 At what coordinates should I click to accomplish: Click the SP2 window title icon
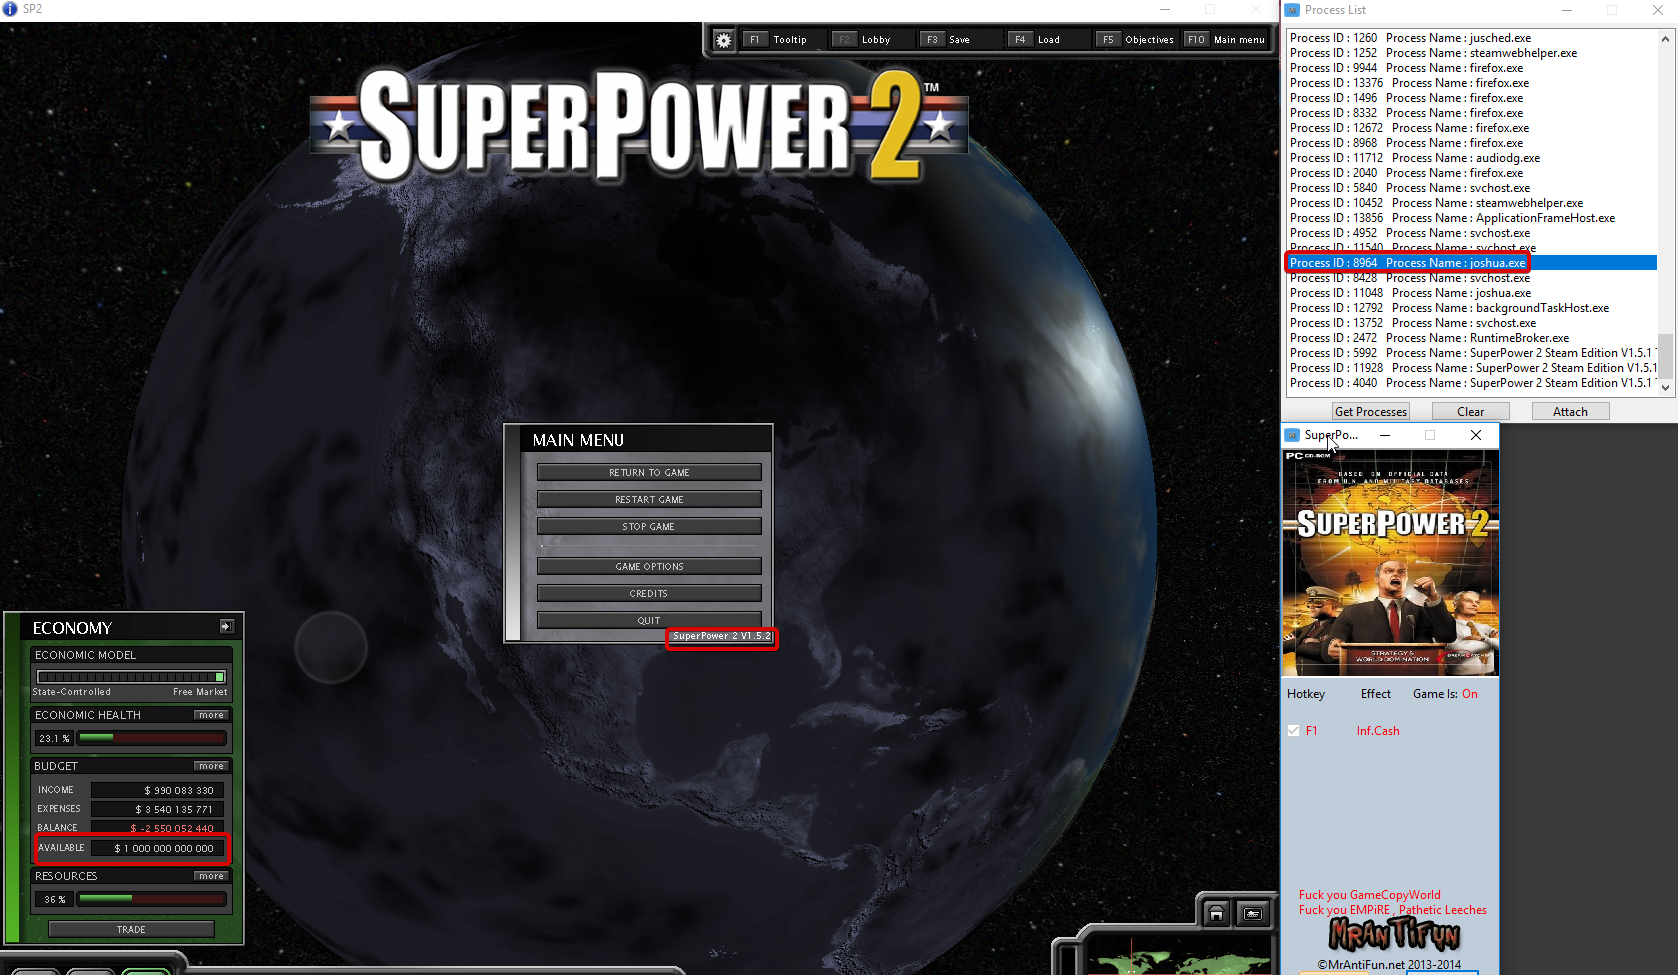10,9
